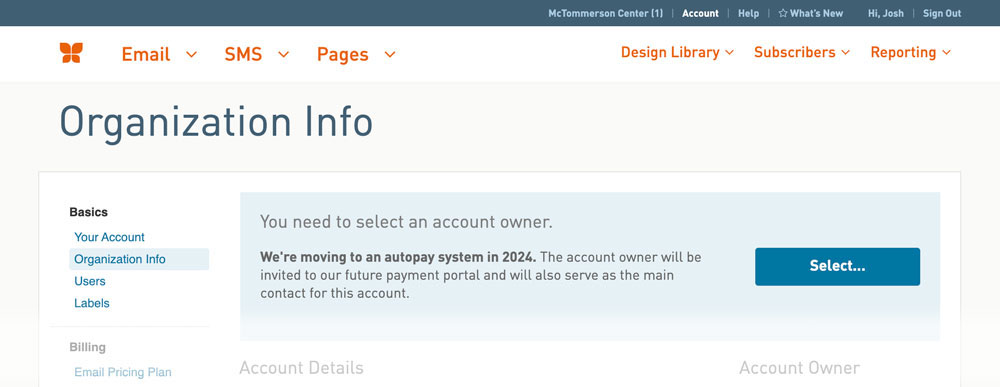The image size is (1000, 387).
Task: Expand the Email menu chevron
Action: [x=191, y=55]
